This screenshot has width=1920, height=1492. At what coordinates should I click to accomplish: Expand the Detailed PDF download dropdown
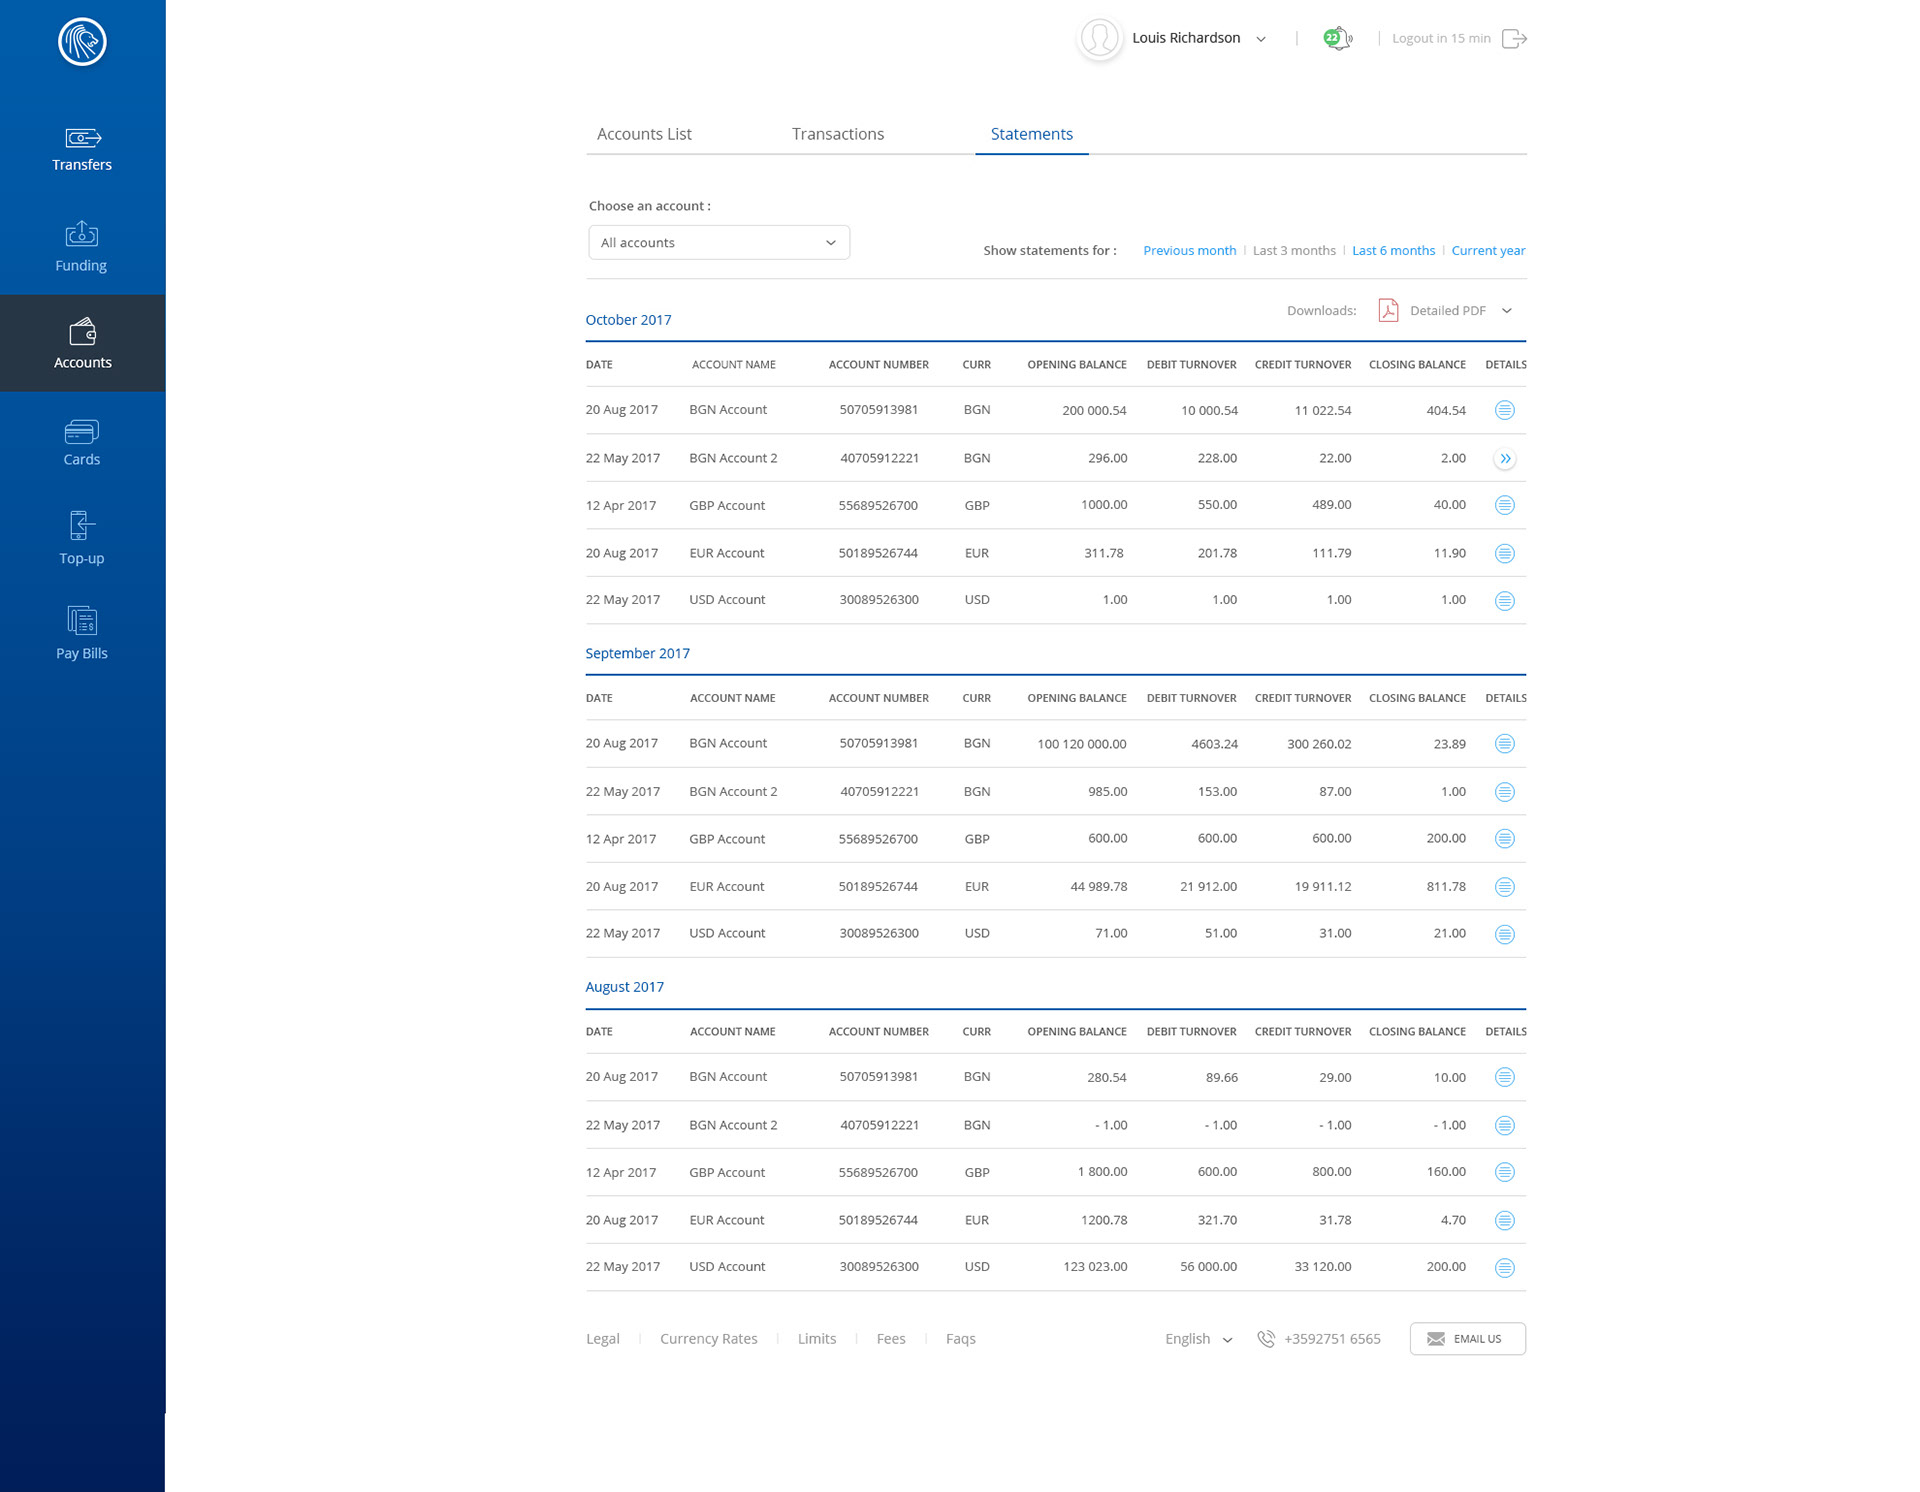pos(1506,311)
